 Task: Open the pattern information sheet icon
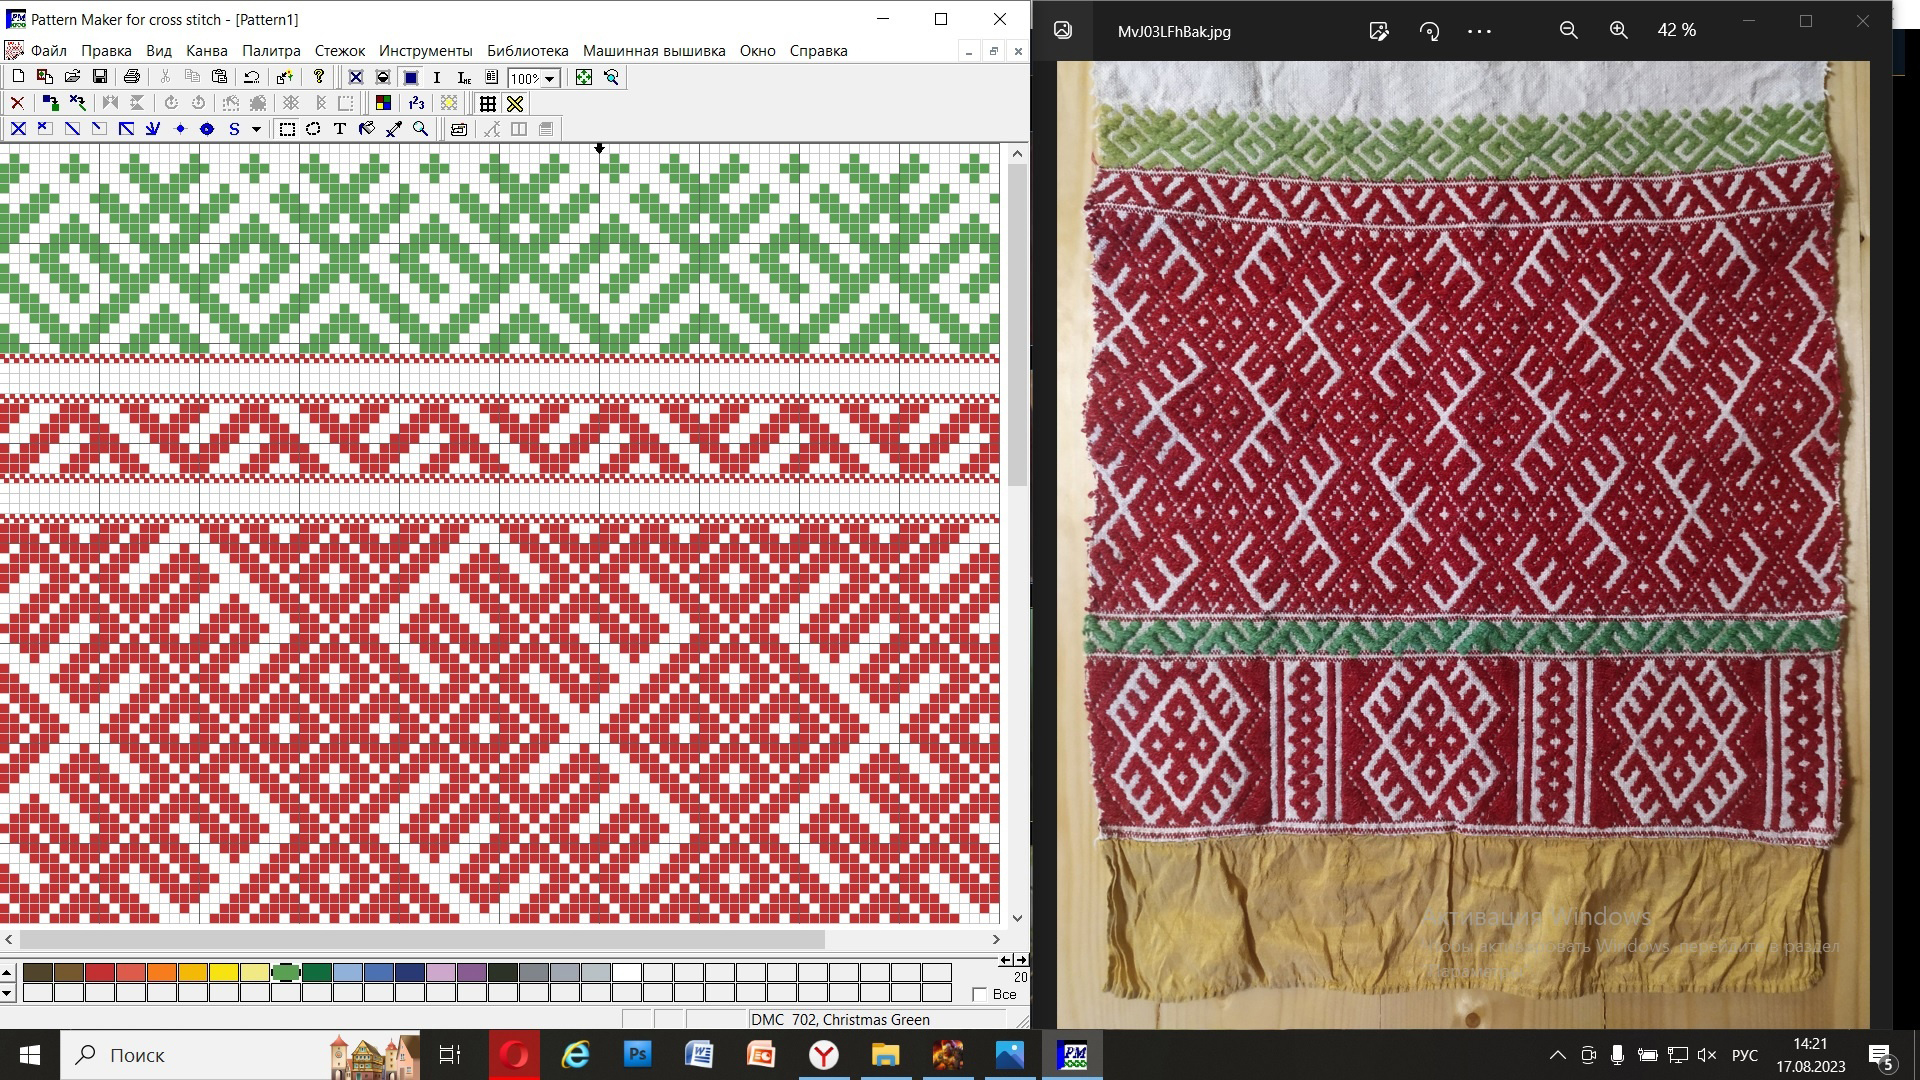point(491,77)
